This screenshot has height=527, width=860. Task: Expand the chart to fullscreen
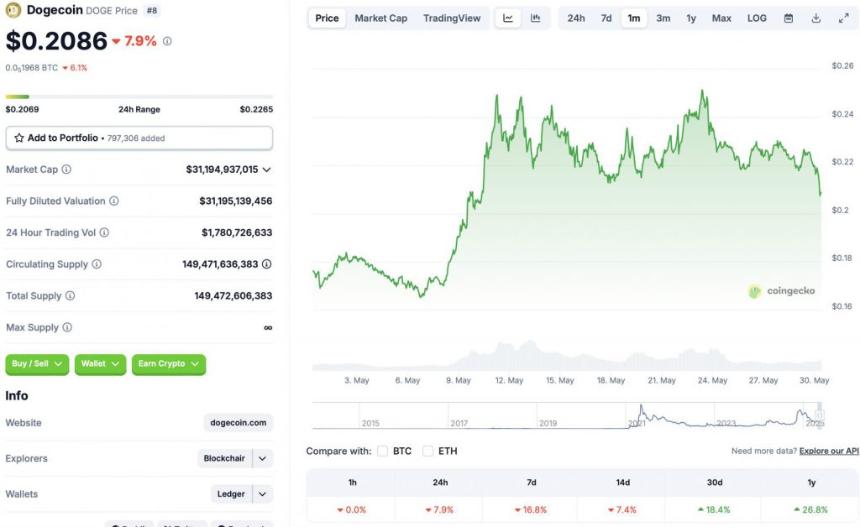coord(843,18)
